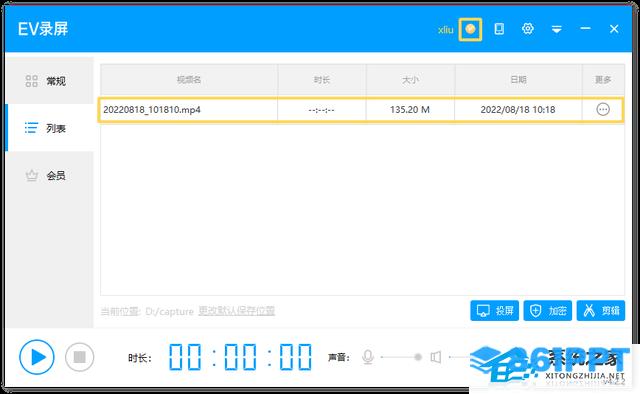Click the xliu username
The image size is (640, 394).
point(445,30)
